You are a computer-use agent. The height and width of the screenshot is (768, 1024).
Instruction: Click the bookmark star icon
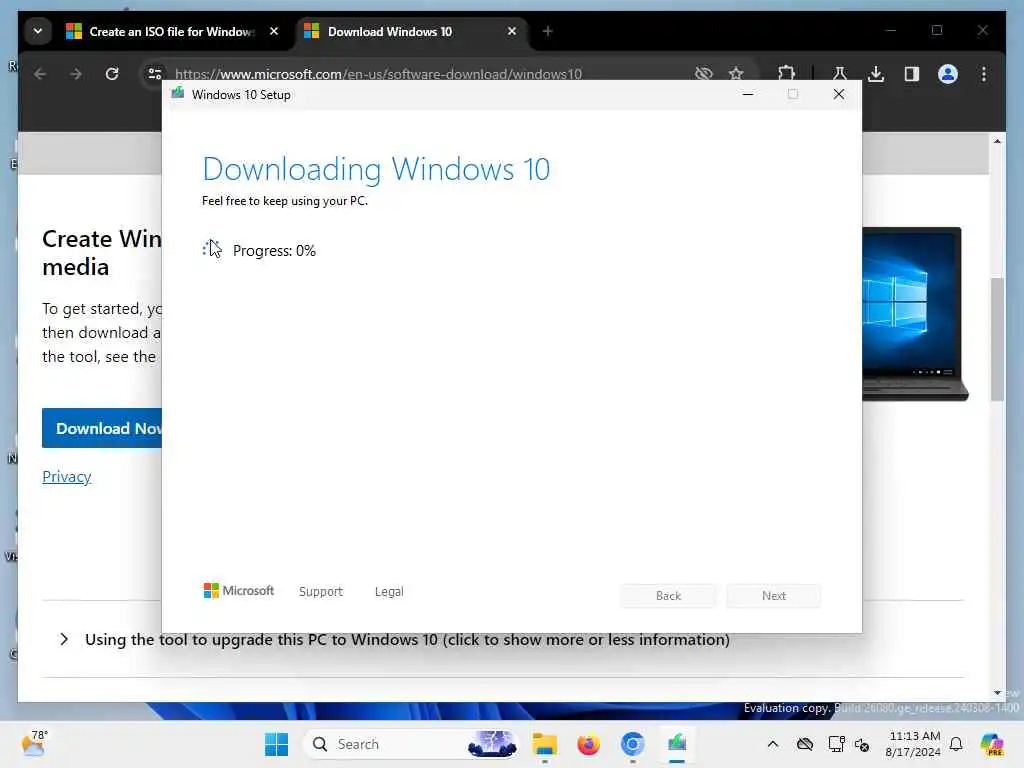(x=736, y=74)
